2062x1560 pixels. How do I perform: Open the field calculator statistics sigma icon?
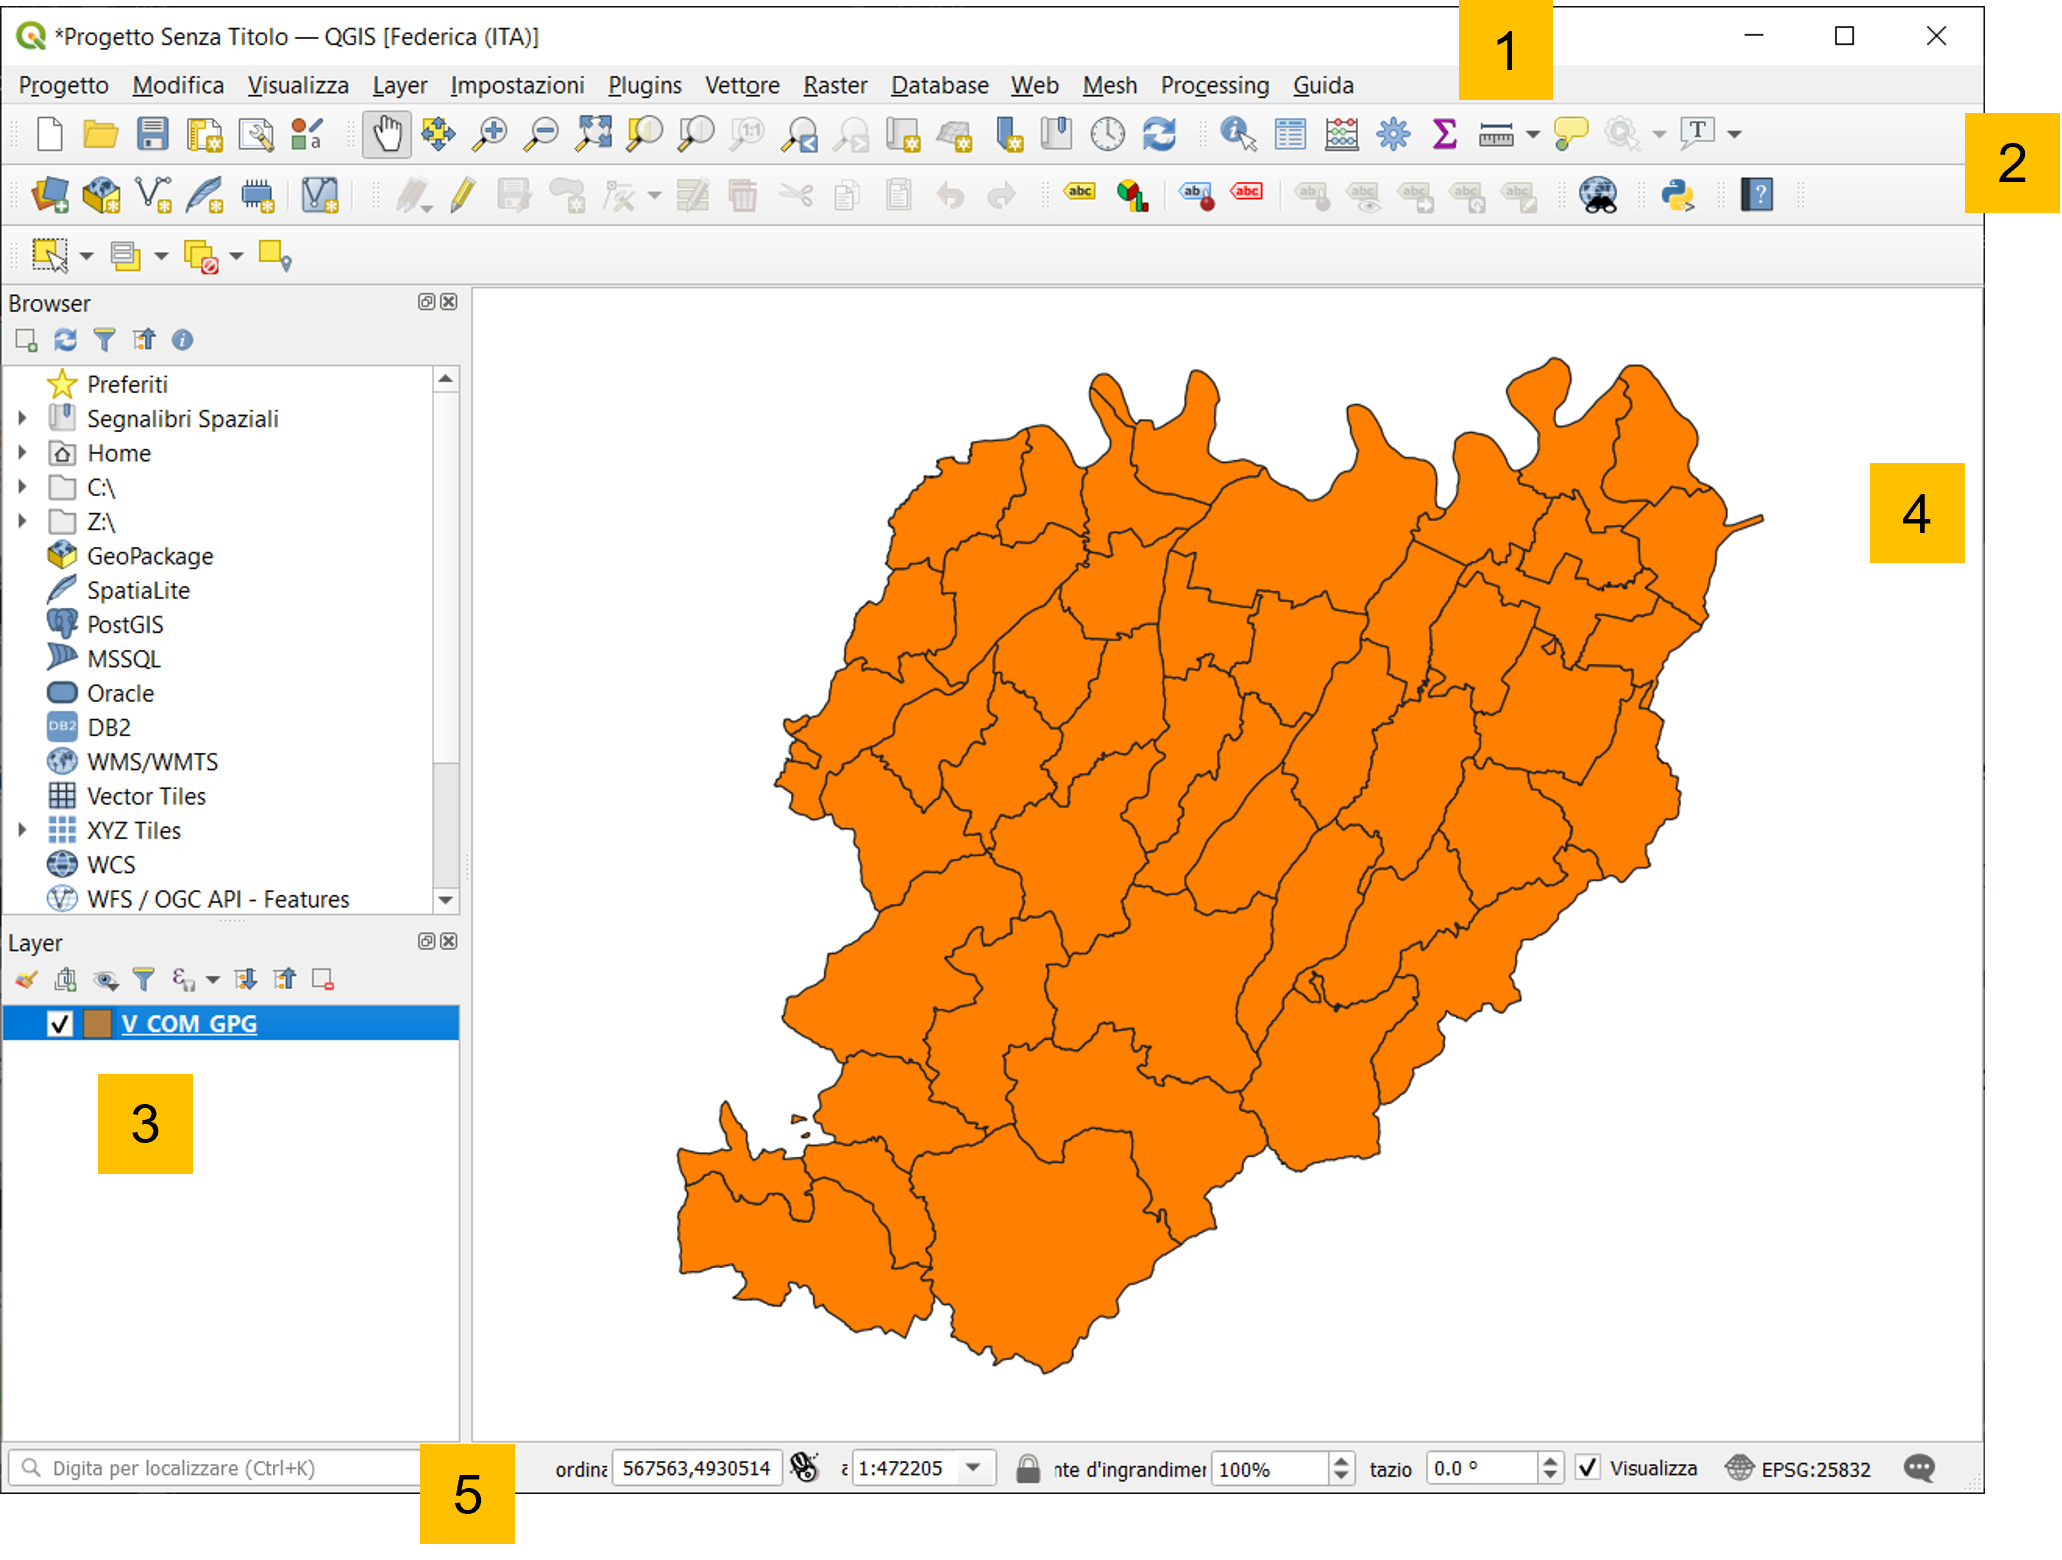1444,134
